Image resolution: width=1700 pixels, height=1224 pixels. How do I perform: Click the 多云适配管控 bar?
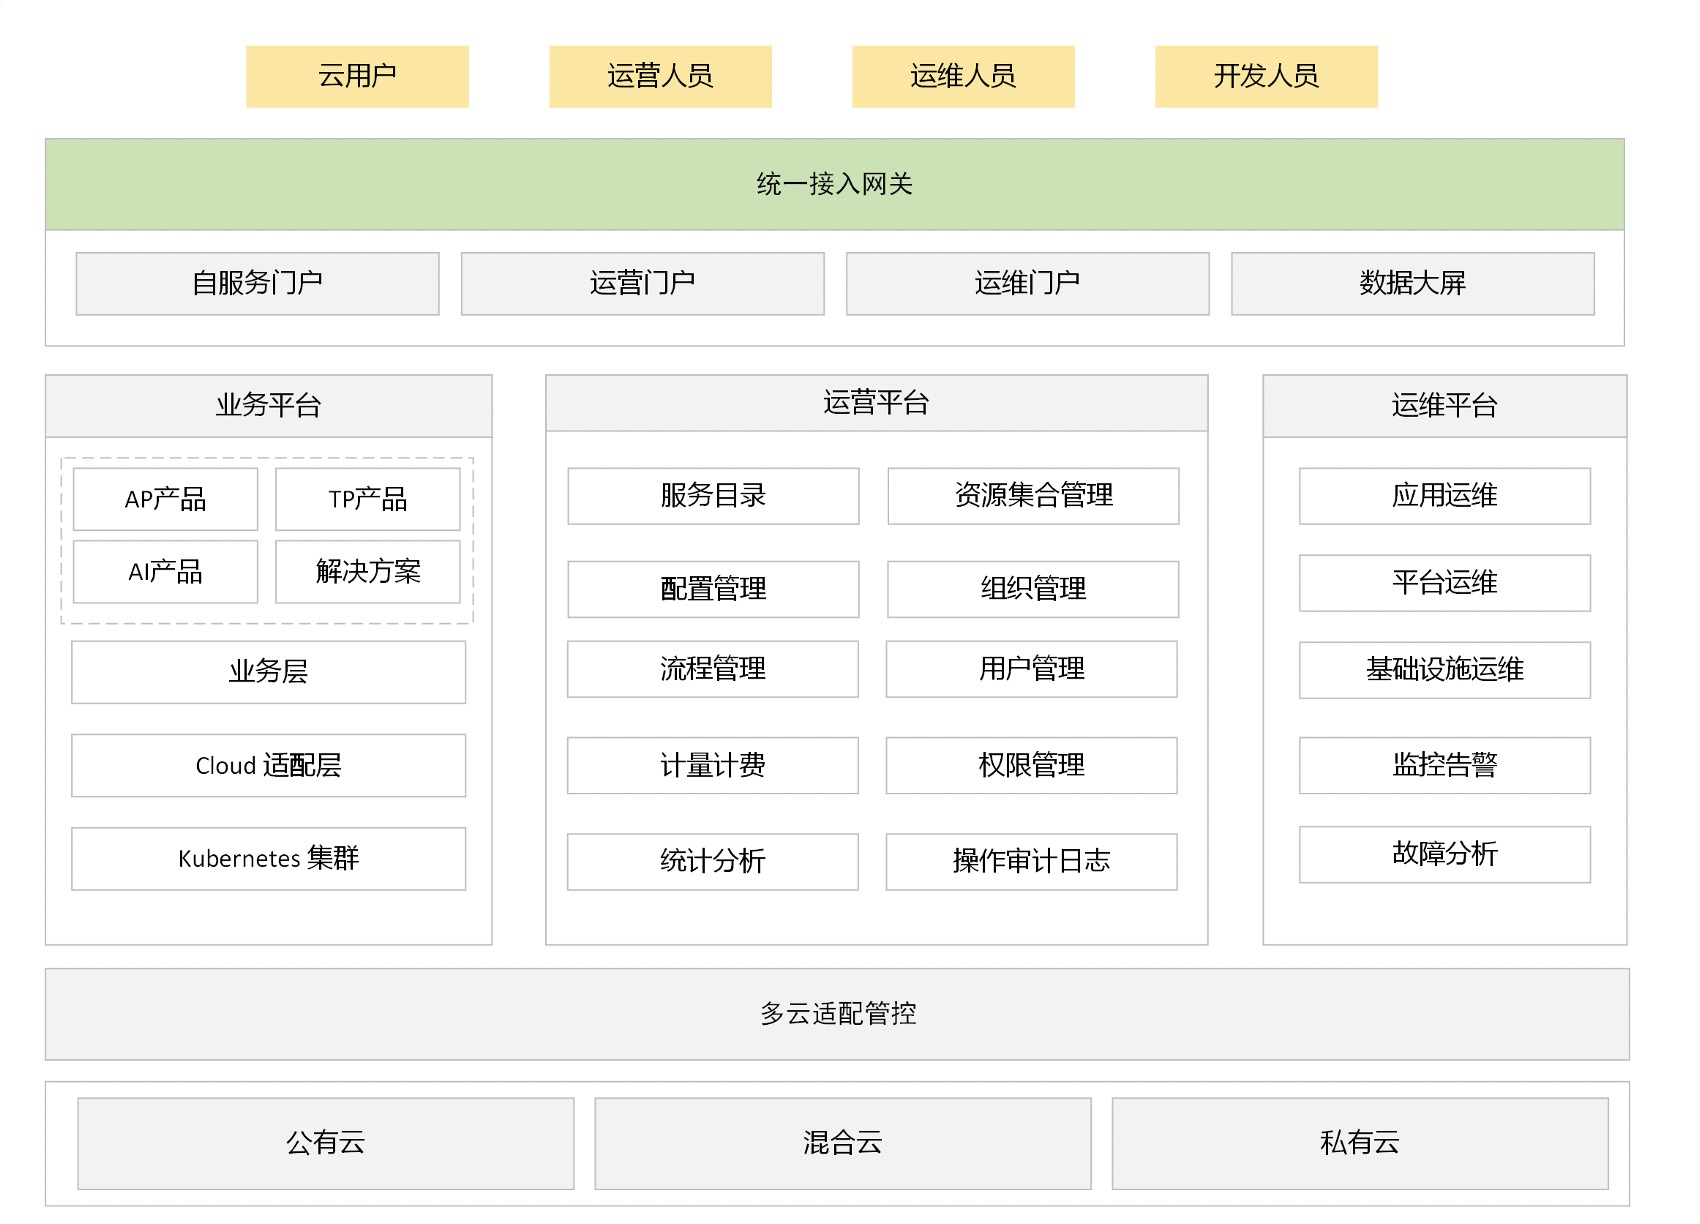[838, 1014]
